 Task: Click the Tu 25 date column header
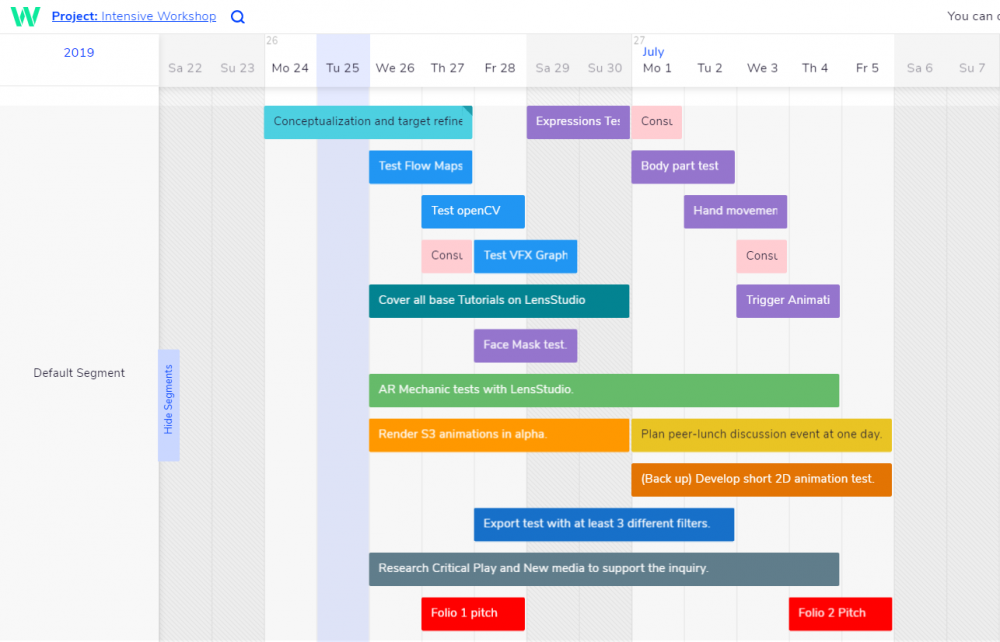(342, 68)
